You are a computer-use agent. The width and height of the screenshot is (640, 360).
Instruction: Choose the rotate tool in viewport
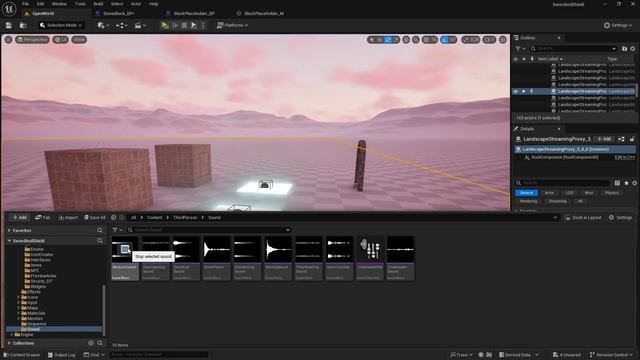(x=388, y=40)
